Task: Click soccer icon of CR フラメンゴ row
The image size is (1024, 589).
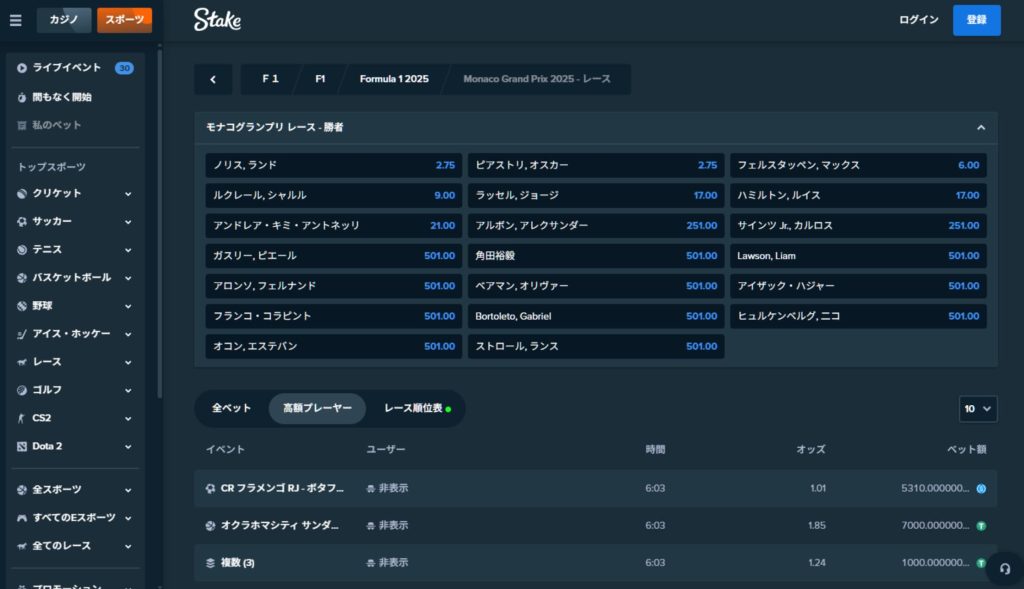Action: [210, 488]
